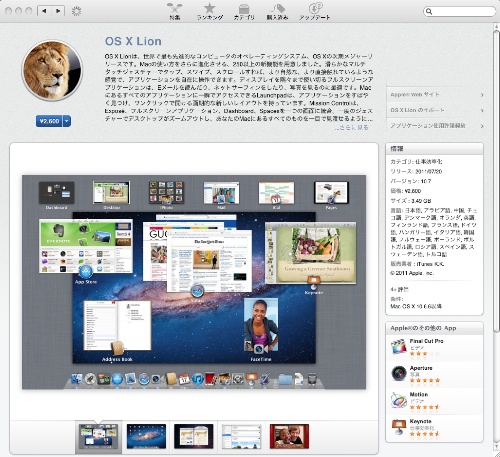Viewport: 500px width, 457px height.
Task: Click the Desktop space thumbnail in the screenshot
Action: [x=111, y=193]
